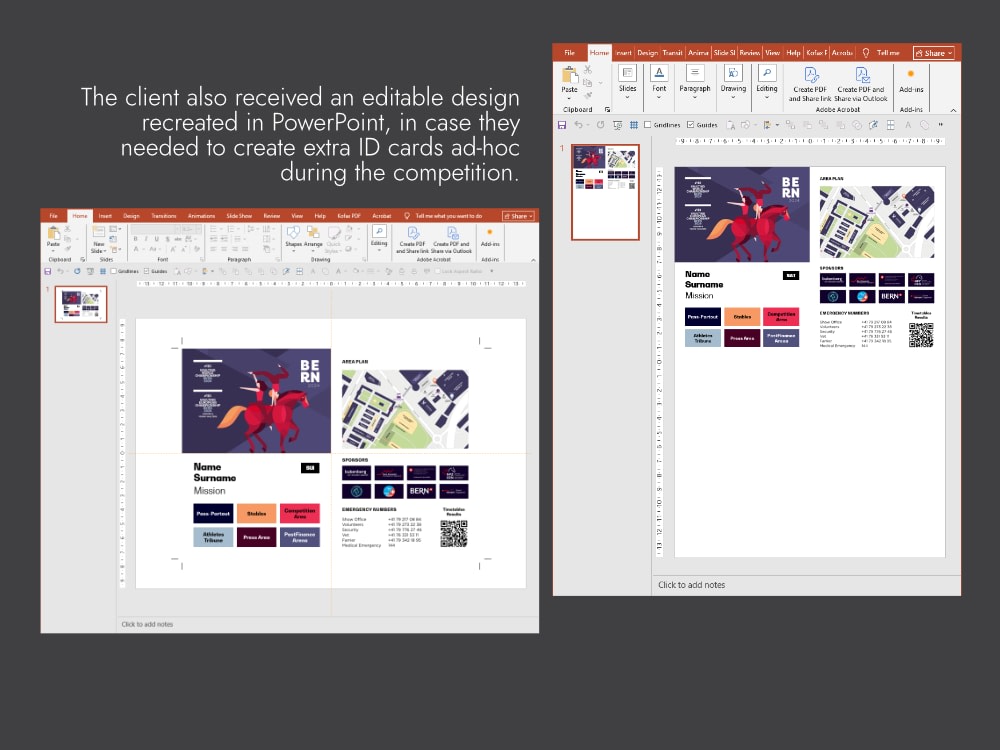
Task: Select QR code on right window slide
Action: coord(921,335)
